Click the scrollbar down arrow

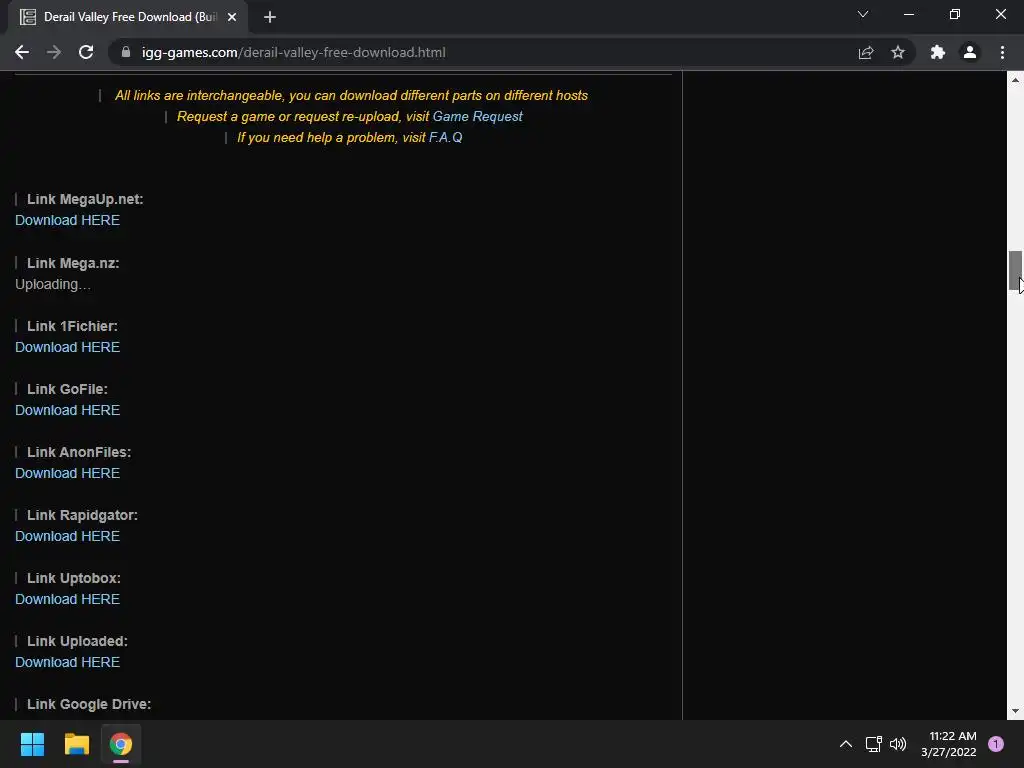click(x=1015, y=711)
